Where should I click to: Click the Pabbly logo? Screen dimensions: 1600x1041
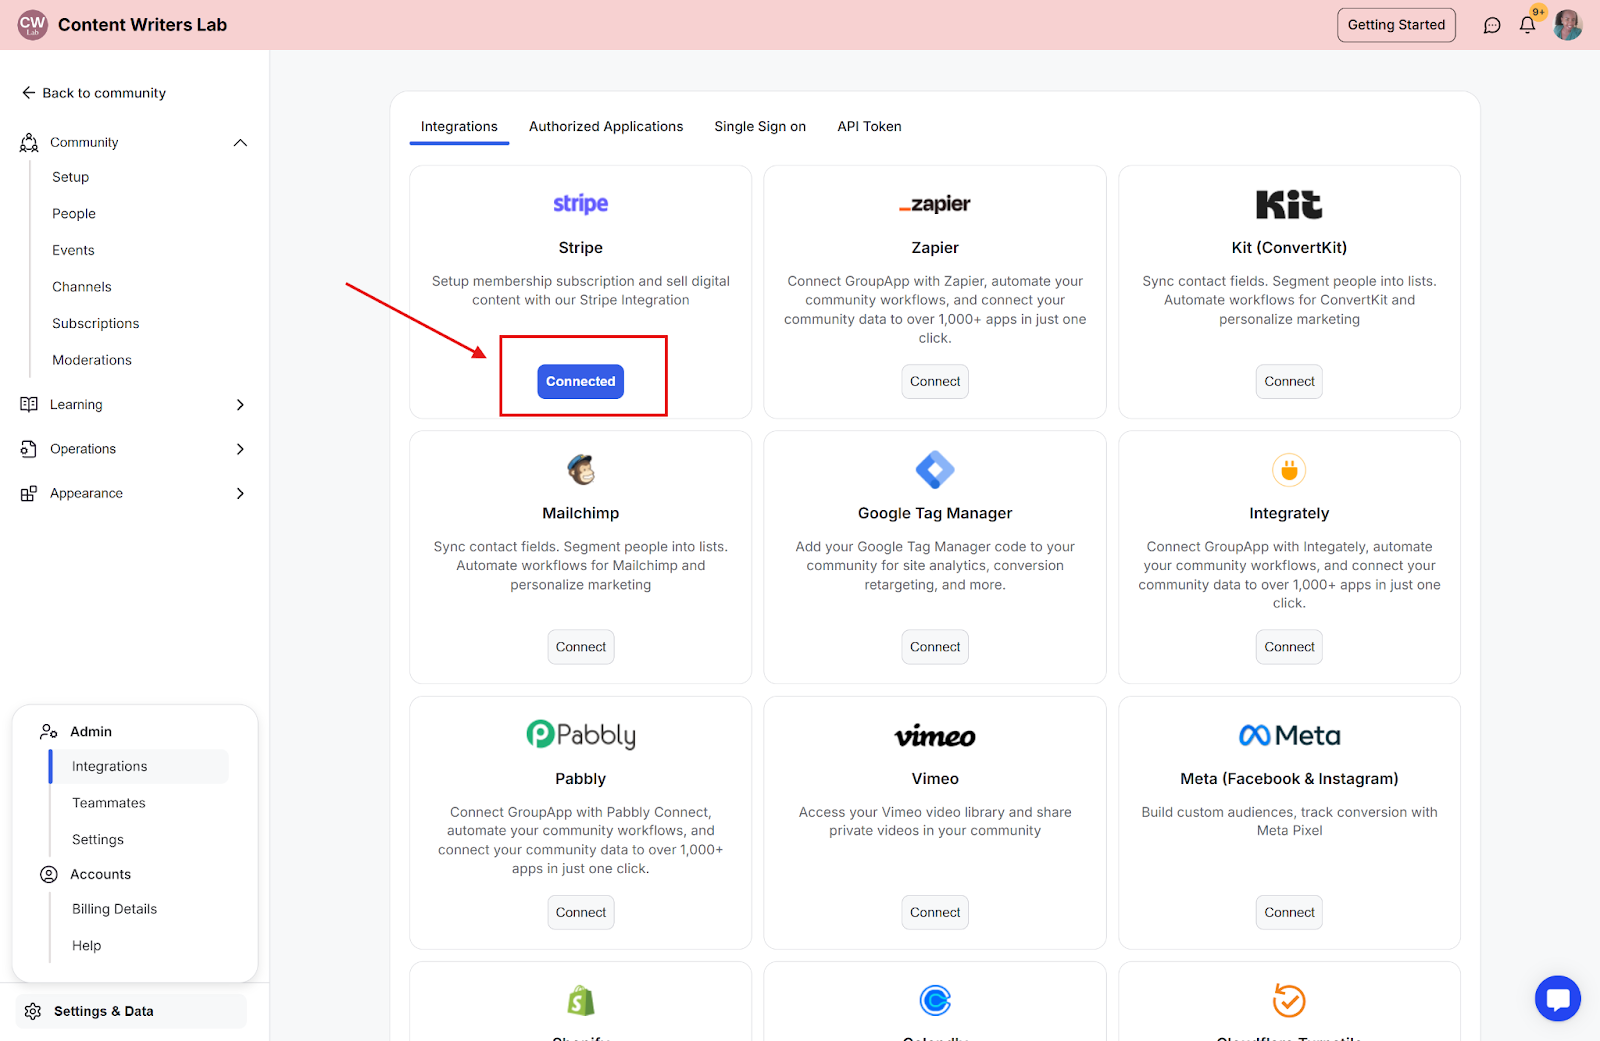(581, 735)
